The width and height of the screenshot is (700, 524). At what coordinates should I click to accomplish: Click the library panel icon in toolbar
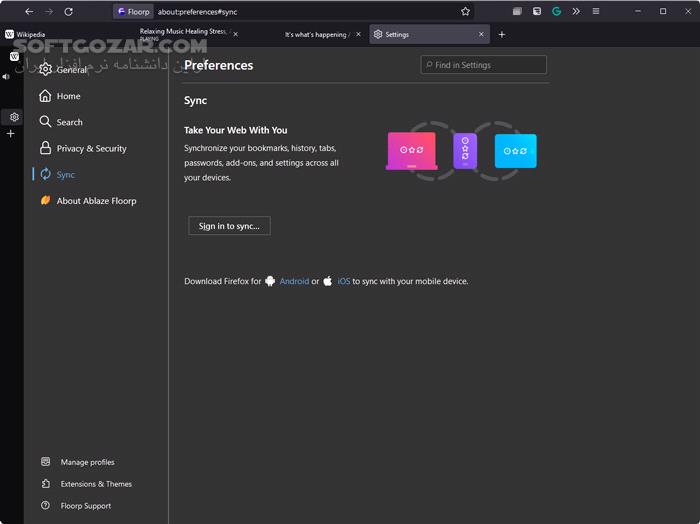click(x=517, y=12)
